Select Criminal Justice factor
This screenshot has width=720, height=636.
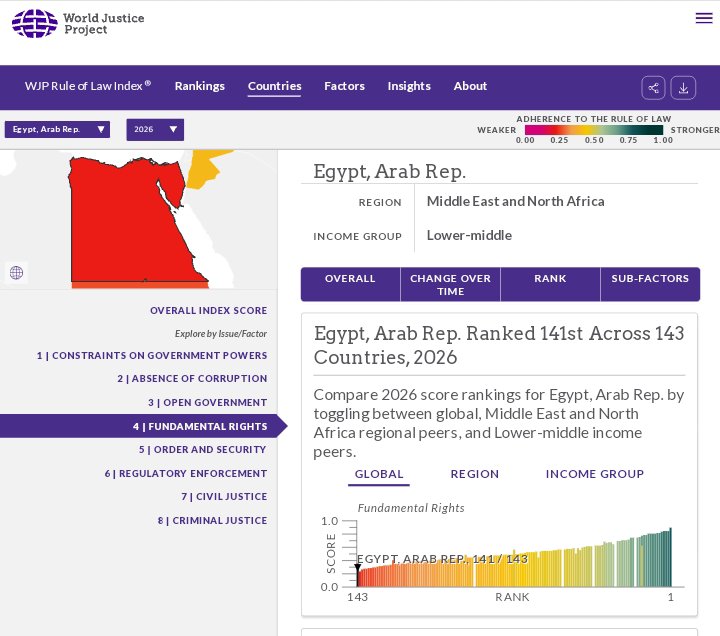coord(212,520)
